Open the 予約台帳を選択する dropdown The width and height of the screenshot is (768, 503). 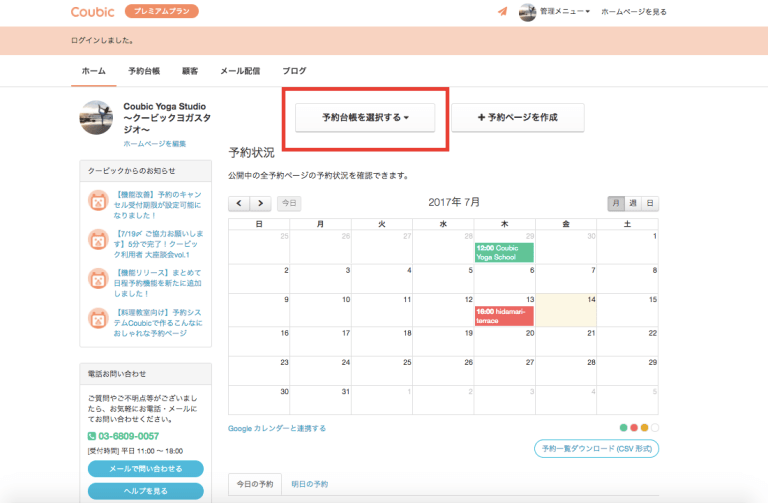[365, 118]
